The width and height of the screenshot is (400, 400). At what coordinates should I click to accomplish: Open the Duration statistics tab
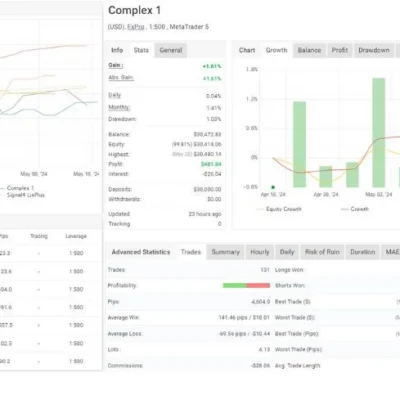[x=363, y=252]
